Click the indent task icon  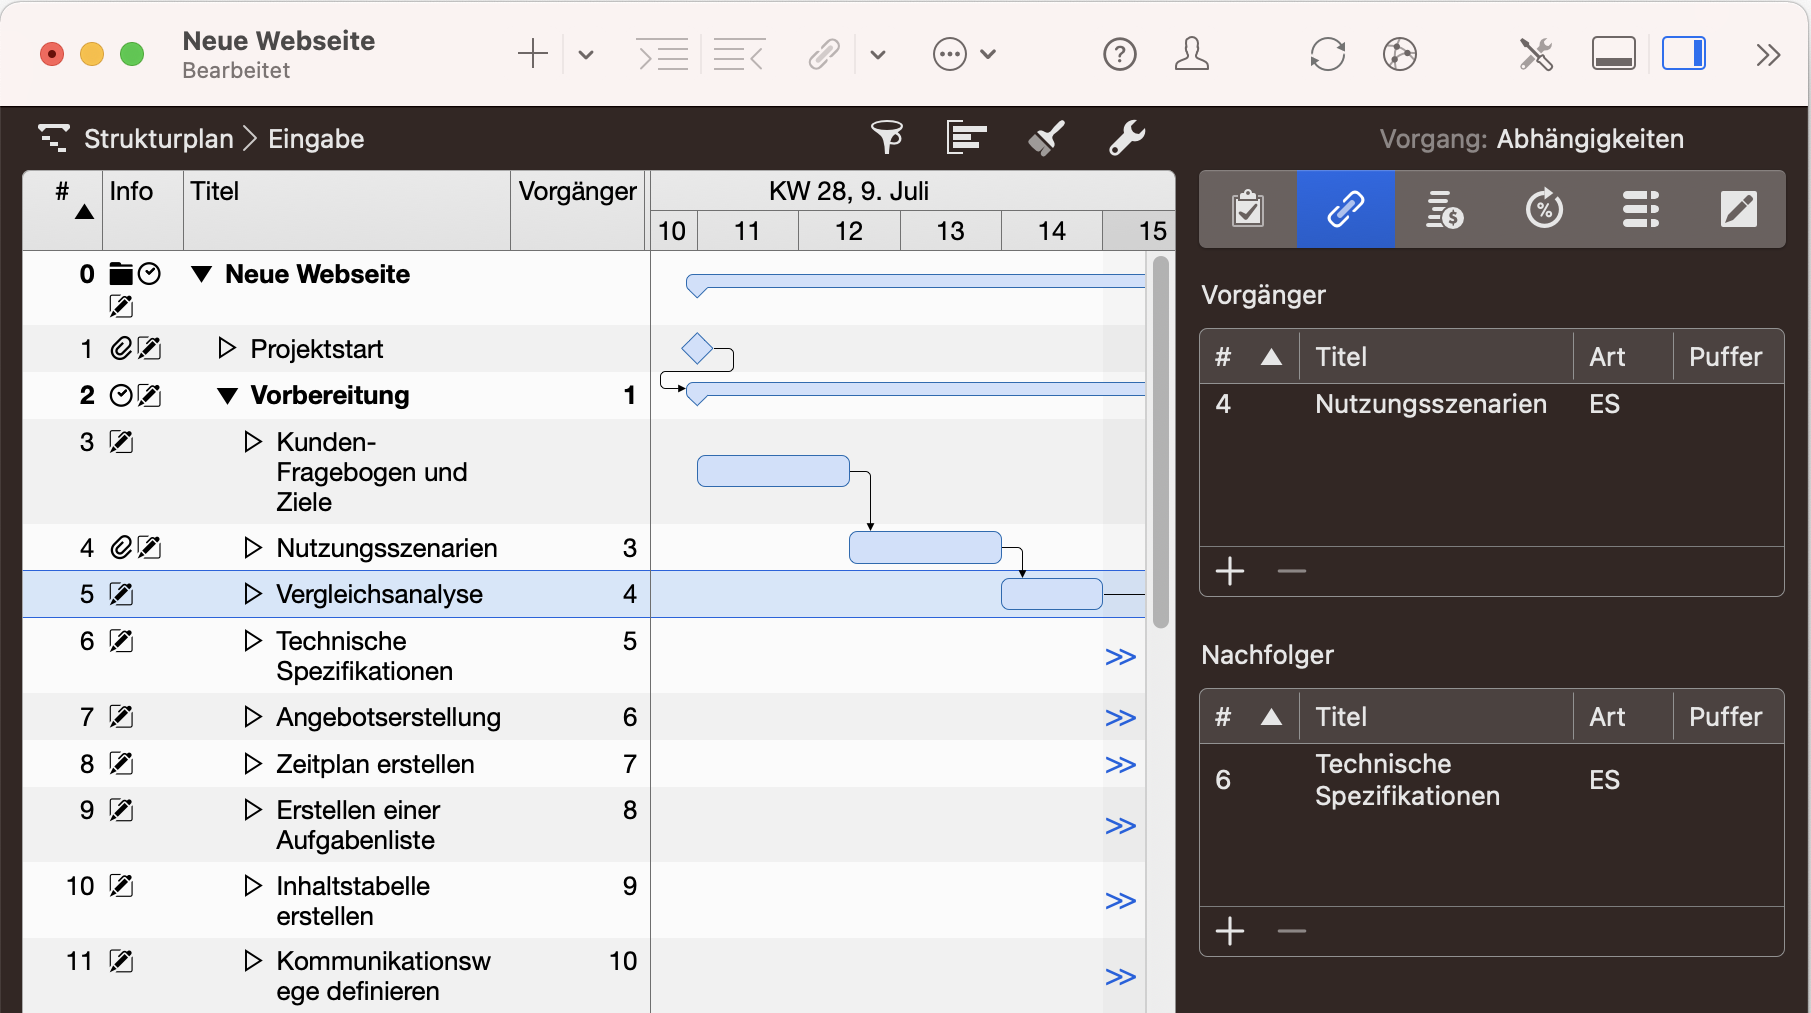coord(663,54)
